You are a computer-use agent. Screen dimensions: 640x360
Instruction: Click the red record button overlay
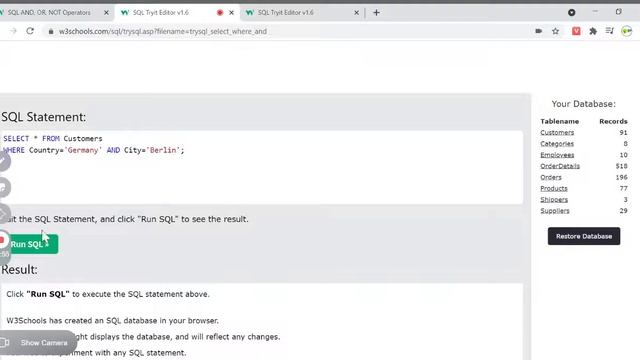click(x=2, y=240)
